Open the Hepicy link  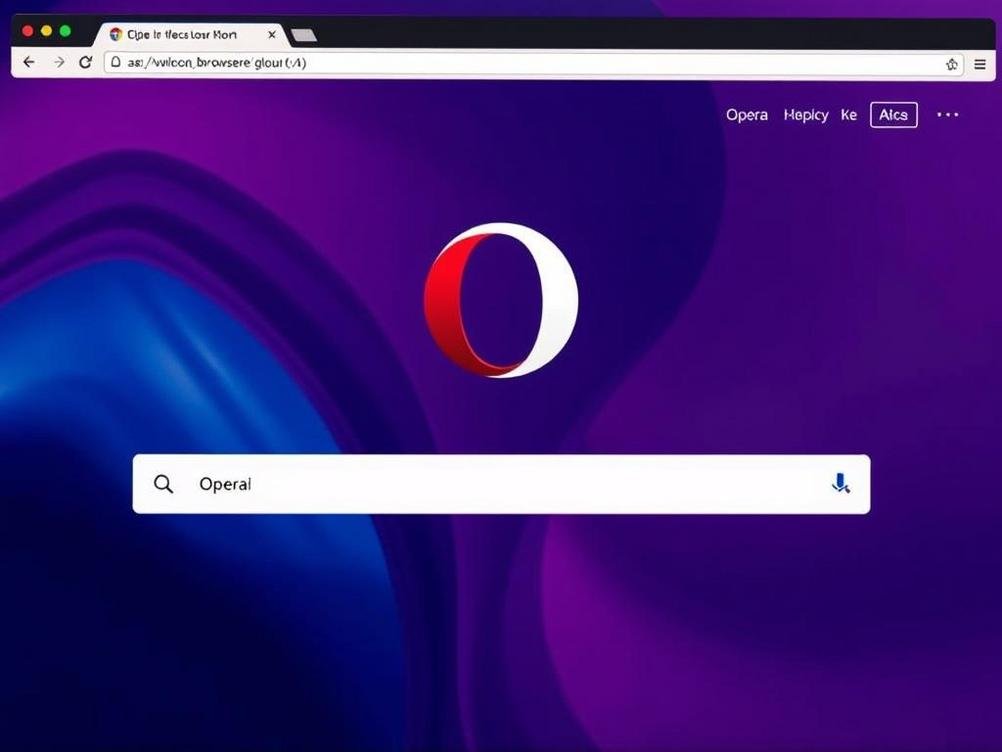click(806, 115)
